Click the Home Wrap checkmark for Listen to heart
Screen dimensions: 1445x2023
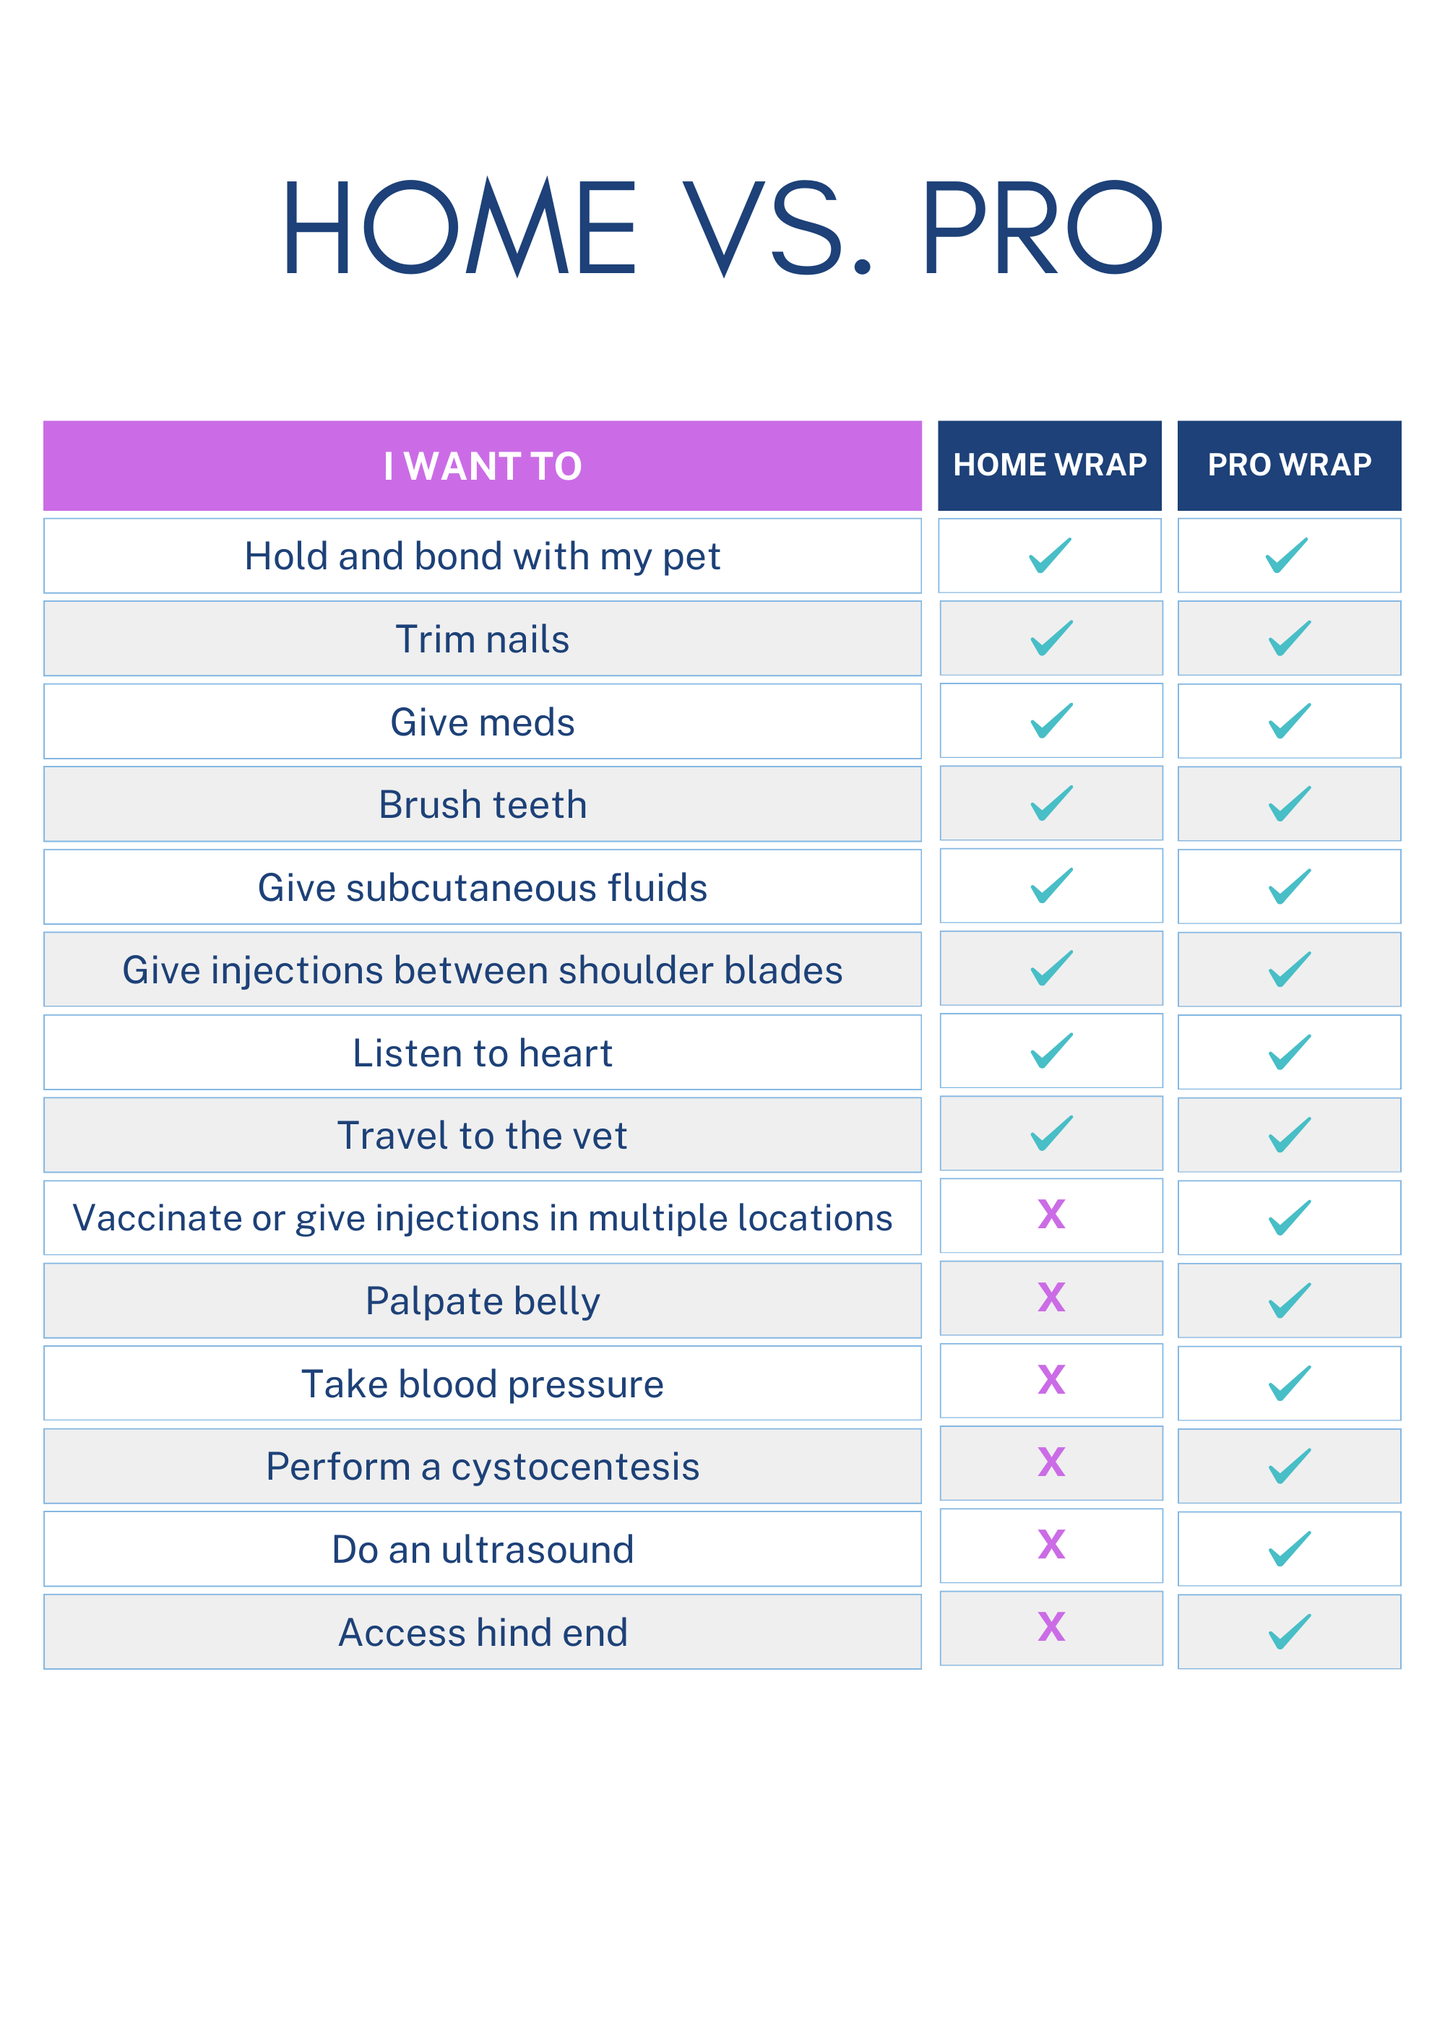[x=1051, y=1051]
